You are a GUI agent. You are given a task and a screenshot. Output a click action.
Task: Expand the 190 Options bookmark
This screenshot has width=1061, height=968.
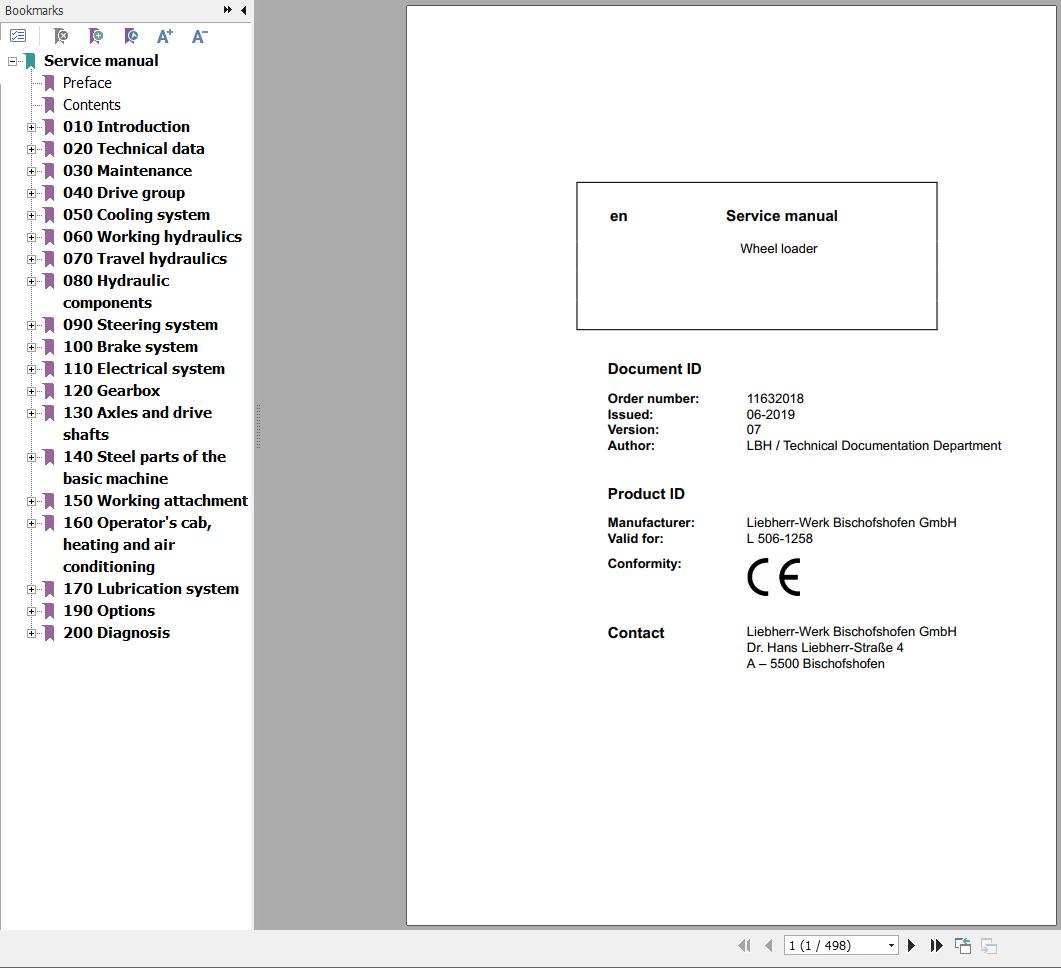coord(31,611)
